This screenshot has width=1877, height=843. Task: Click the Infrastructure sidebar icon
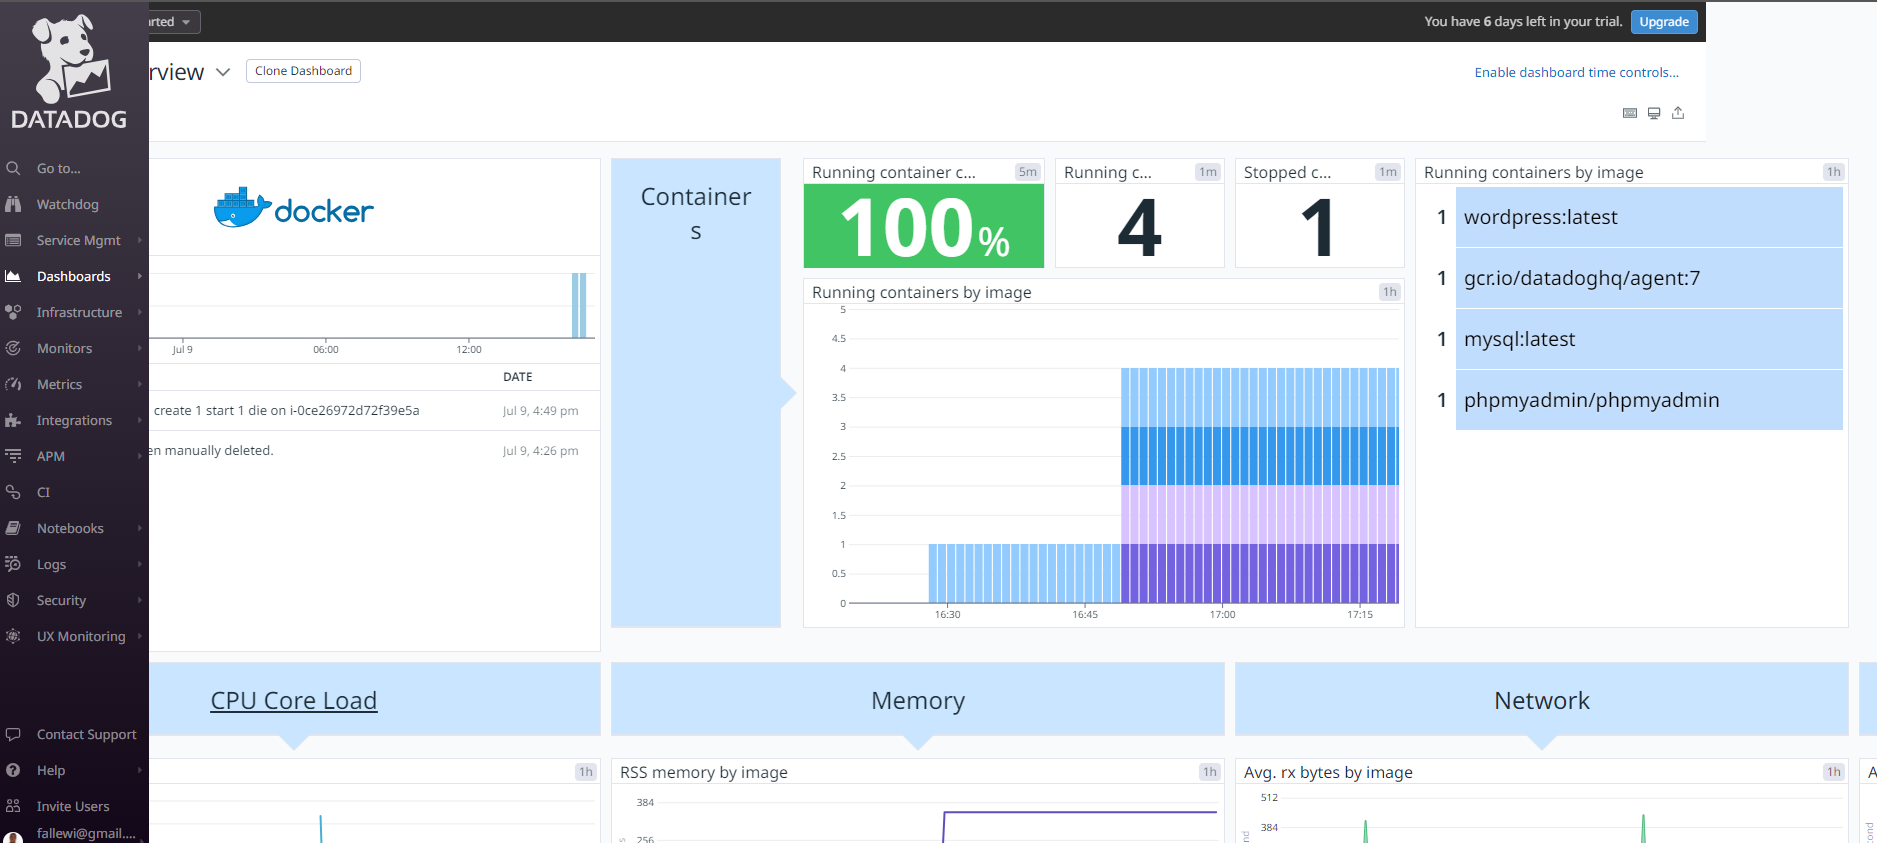[x=13, y=312]
